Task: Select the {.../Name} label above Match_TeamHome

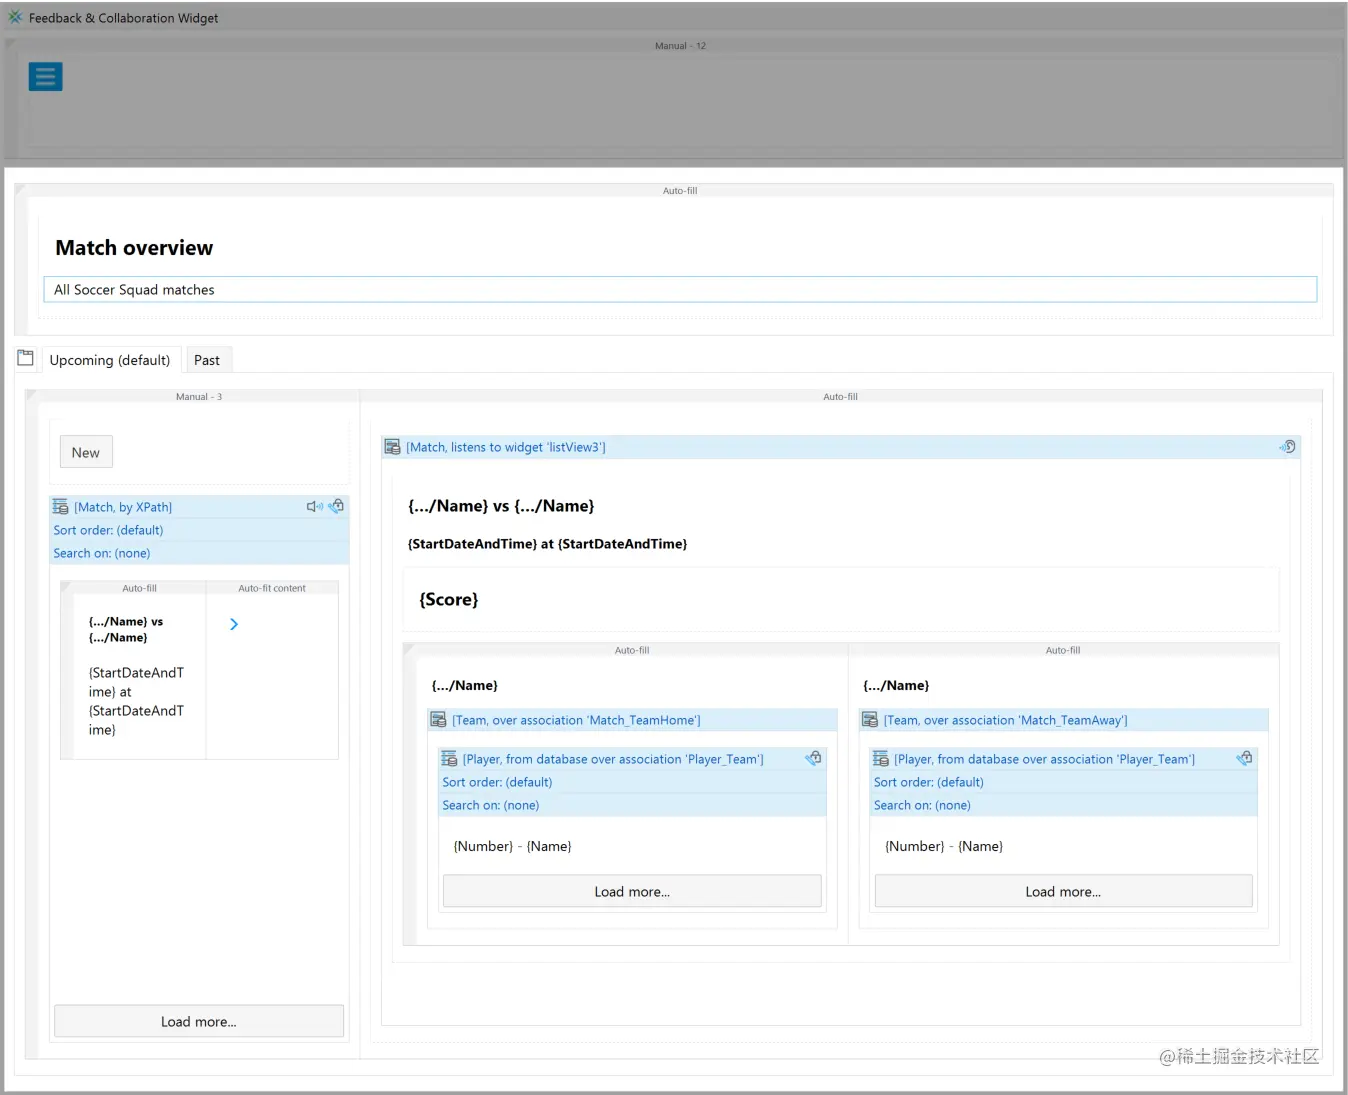Action: pyautogui.click(x=464, y=685)
